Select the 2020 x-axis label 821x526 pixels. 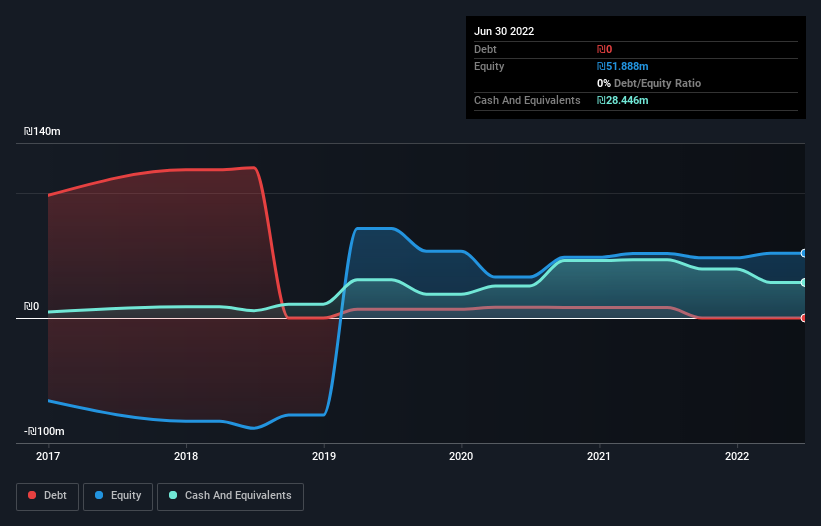pyautogui.click(x=461, y=456)
